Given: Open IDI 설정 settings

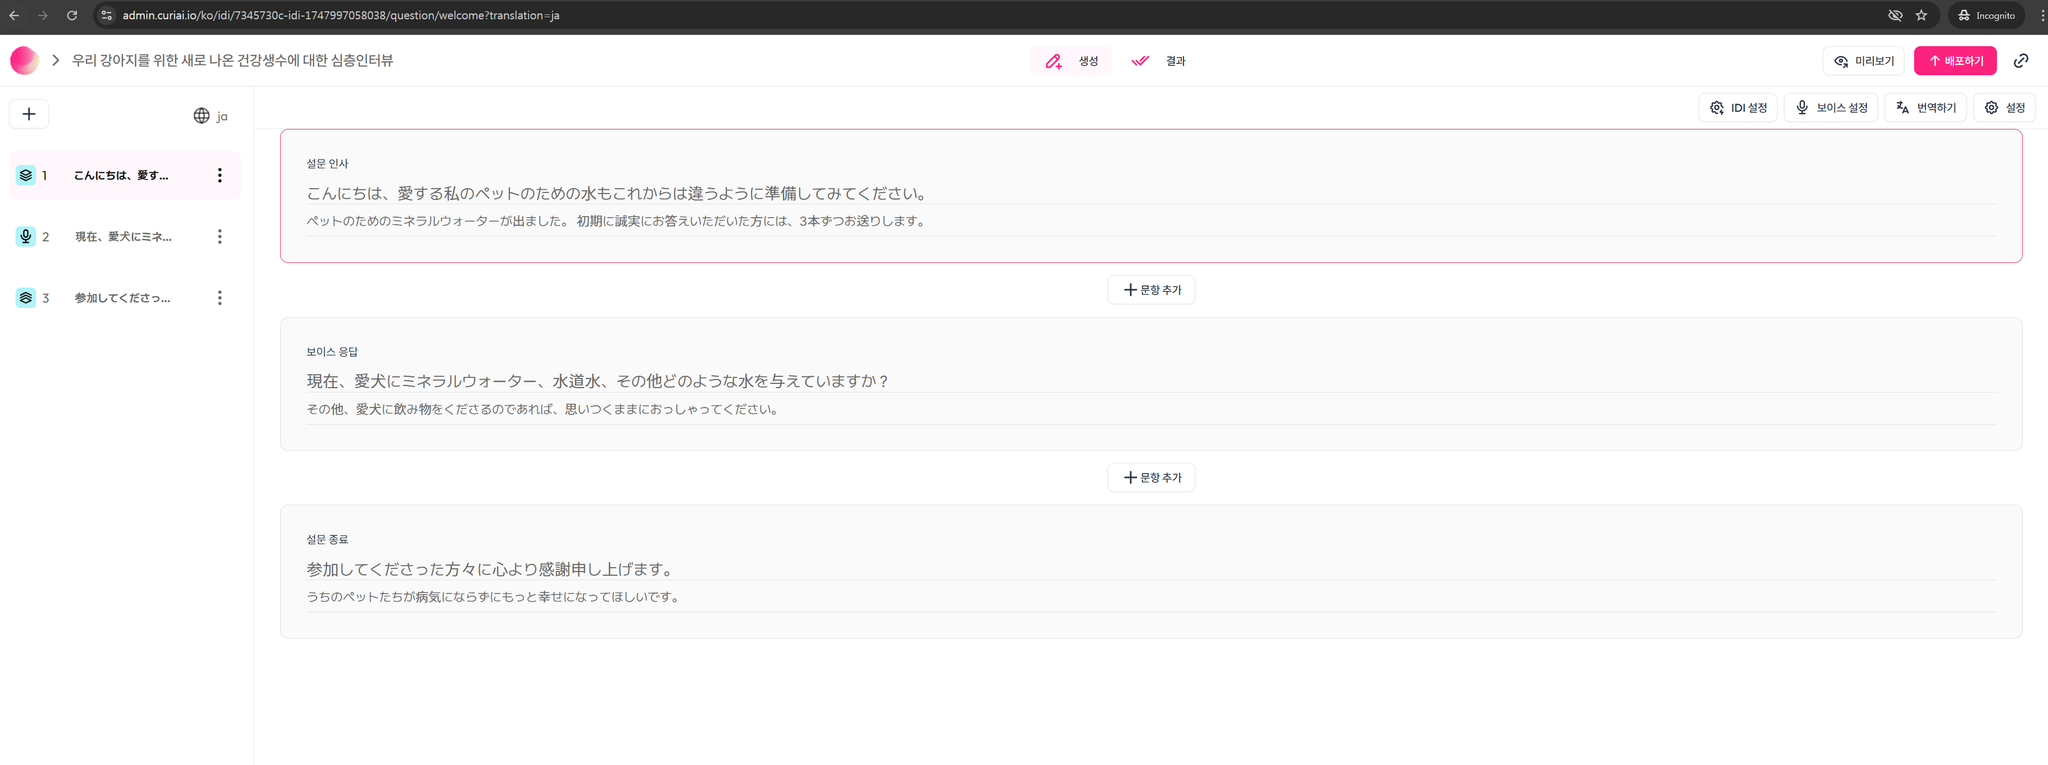Looking at the screenshot, I should (x=1738, y=108).
